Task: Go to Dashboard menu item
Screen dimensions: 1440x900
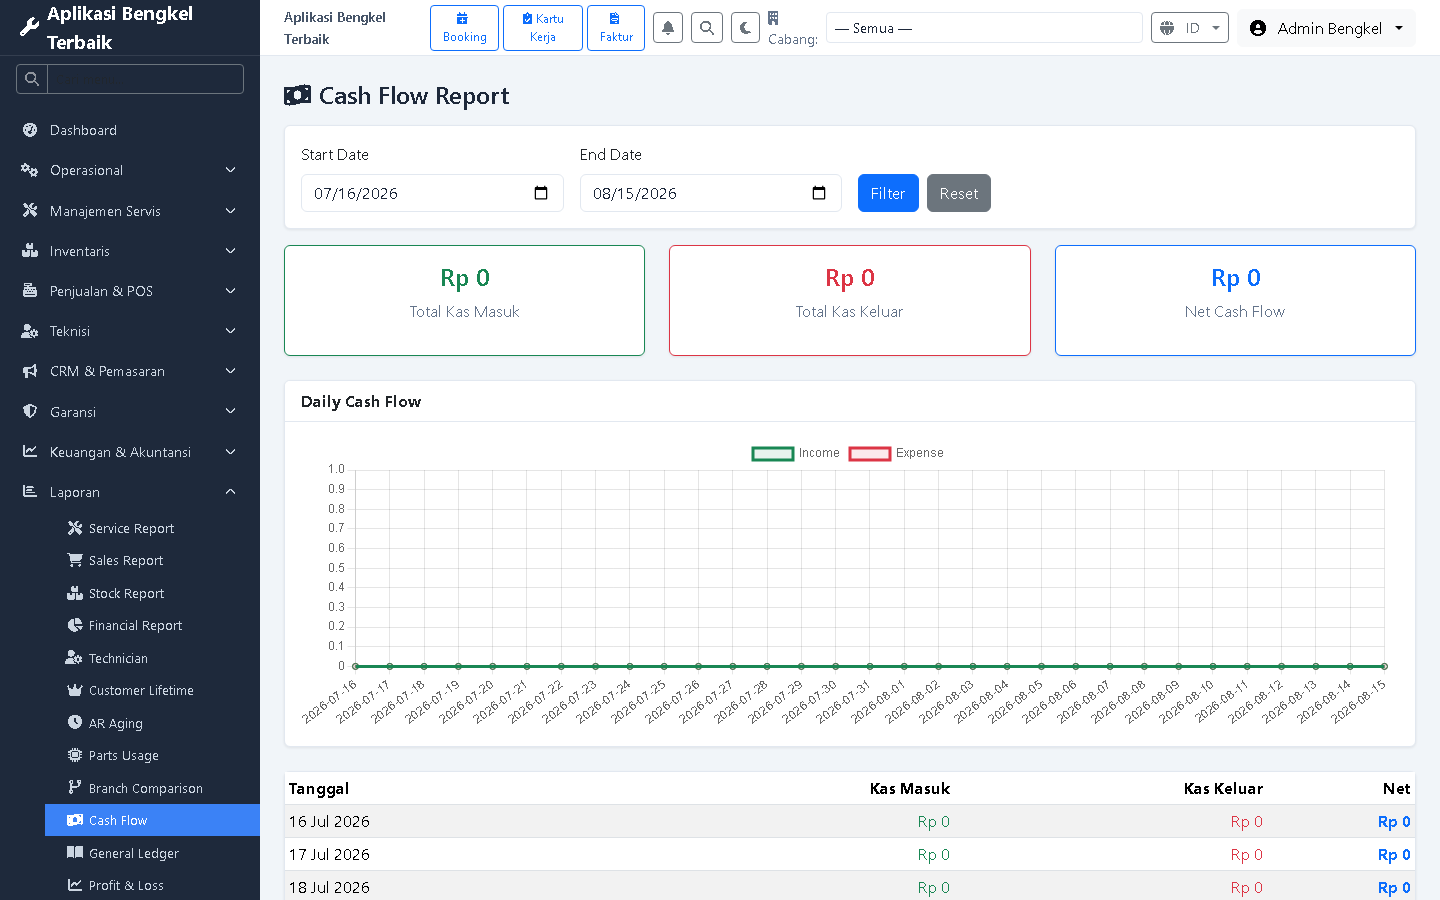Action: pyautogui.click(x=130, y=130)
